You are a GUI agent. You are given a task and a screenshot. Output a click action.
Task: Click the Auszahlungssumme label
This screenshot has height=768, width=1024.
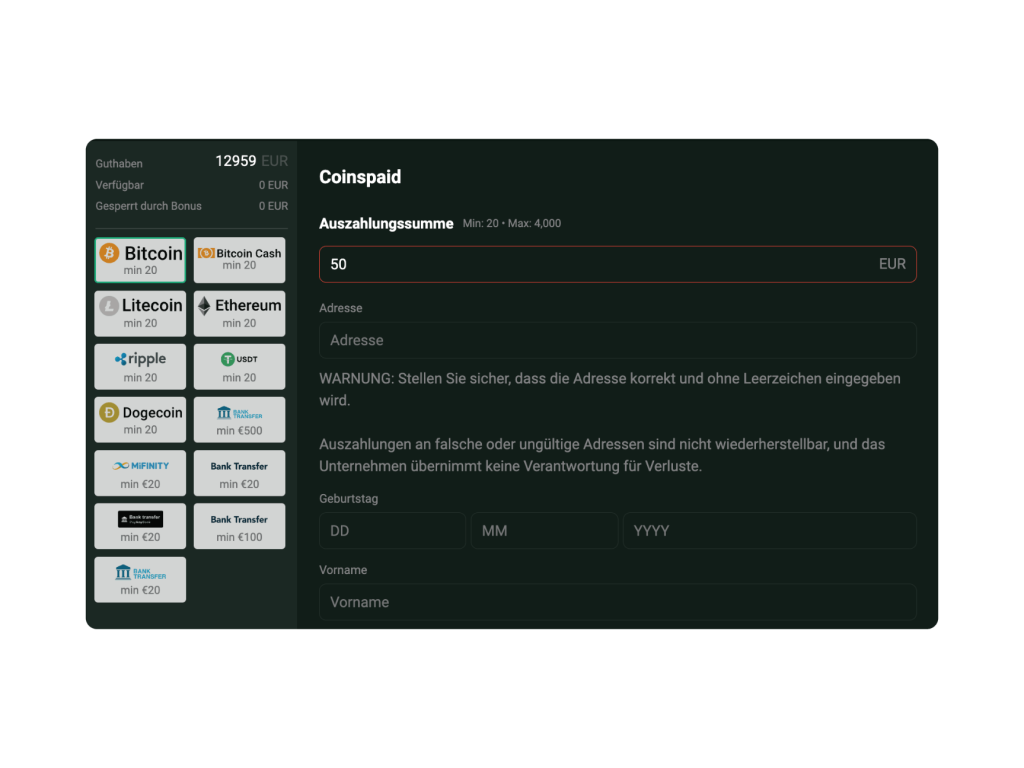click(386, 223)
